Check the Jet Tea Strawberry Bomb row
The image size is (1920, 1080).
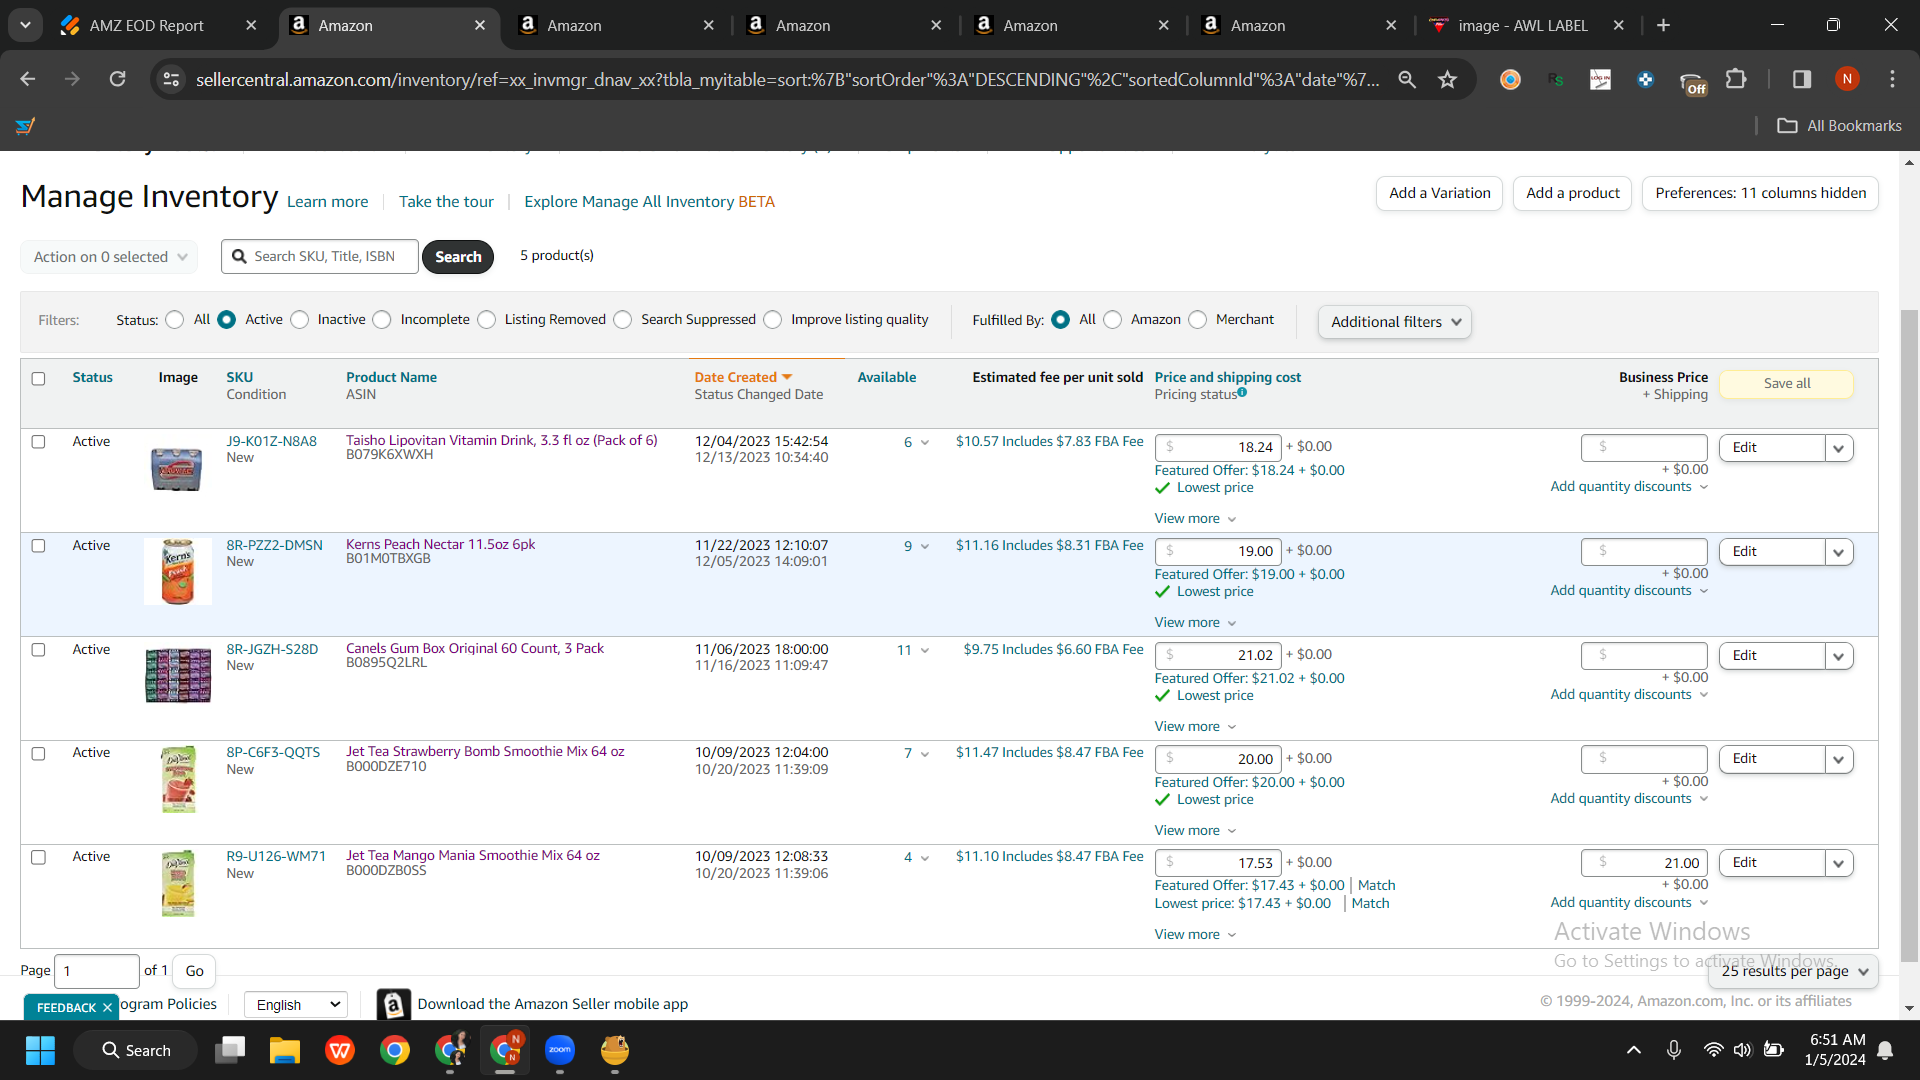click(x=38, y=754)
